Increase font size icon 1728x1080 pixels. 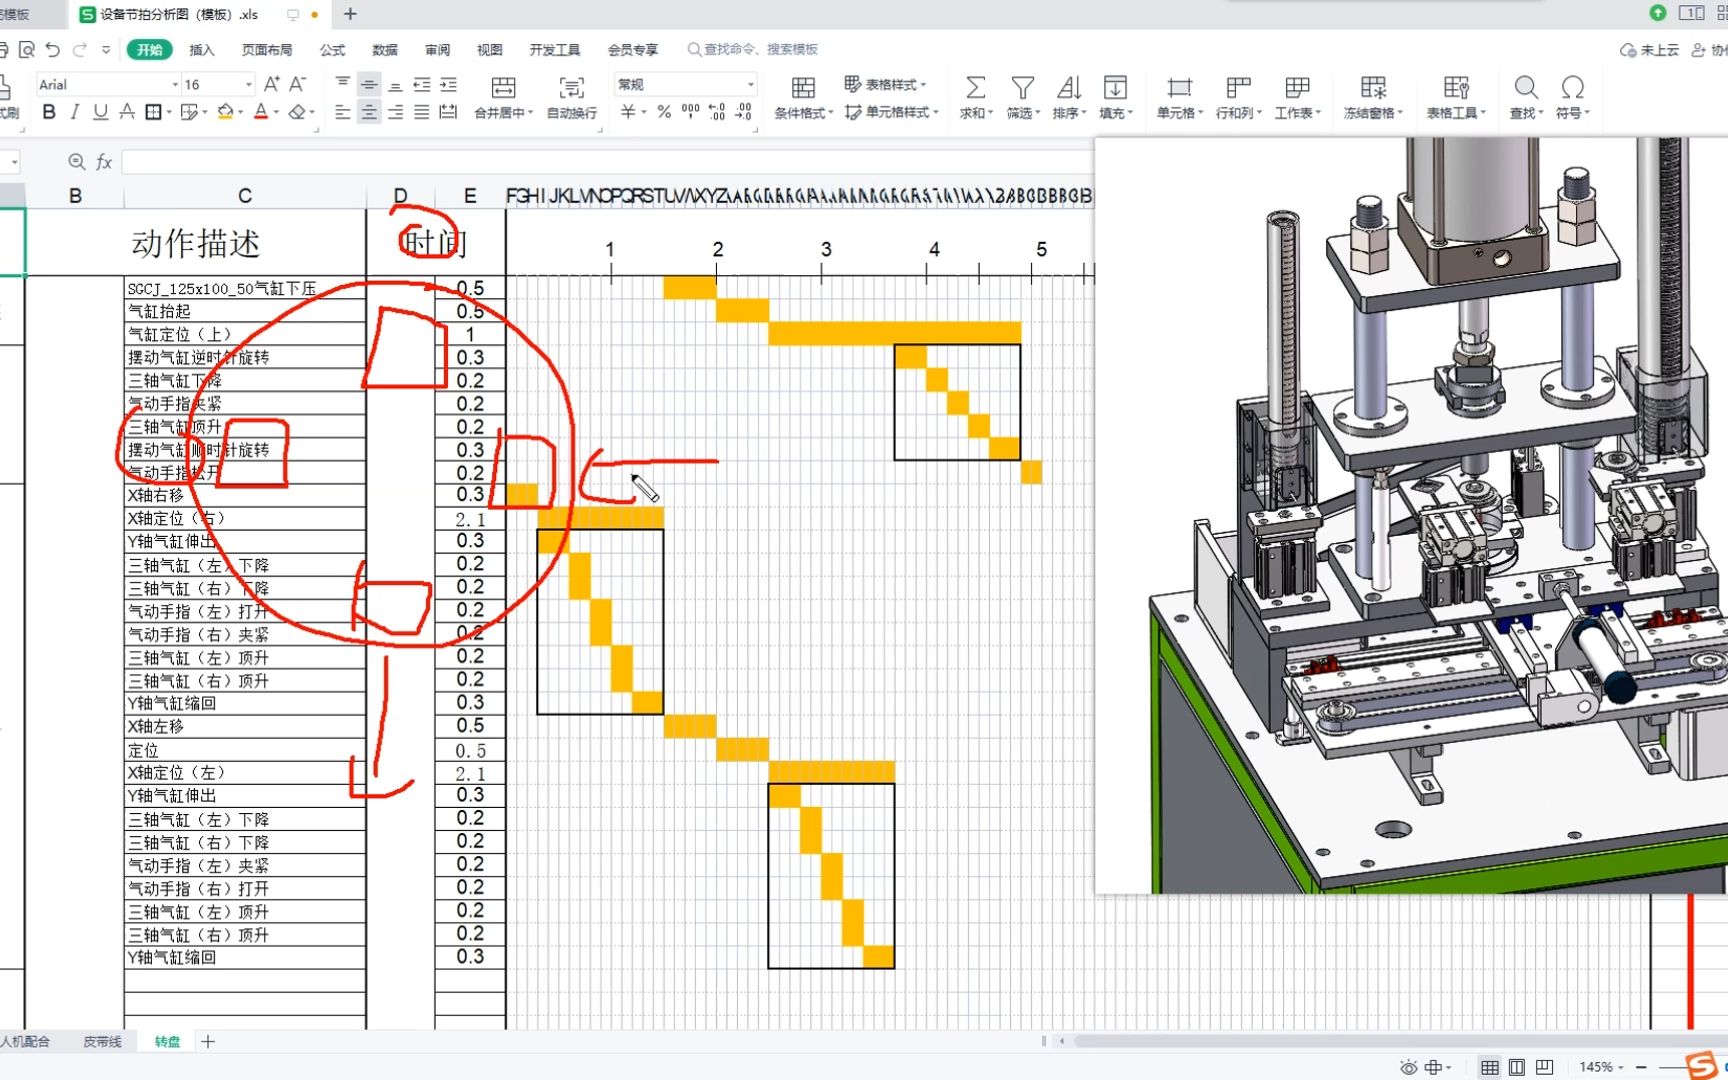(272, 85)
